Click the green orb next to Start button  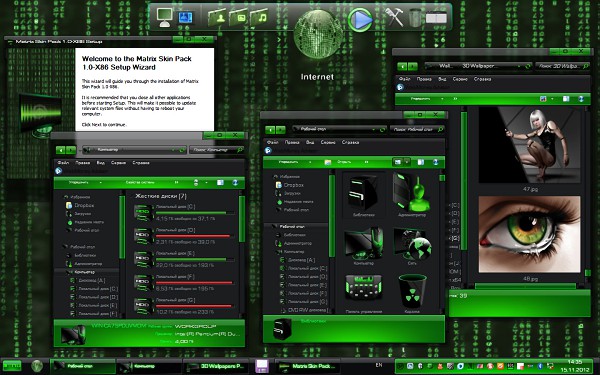tap(37, 366)
